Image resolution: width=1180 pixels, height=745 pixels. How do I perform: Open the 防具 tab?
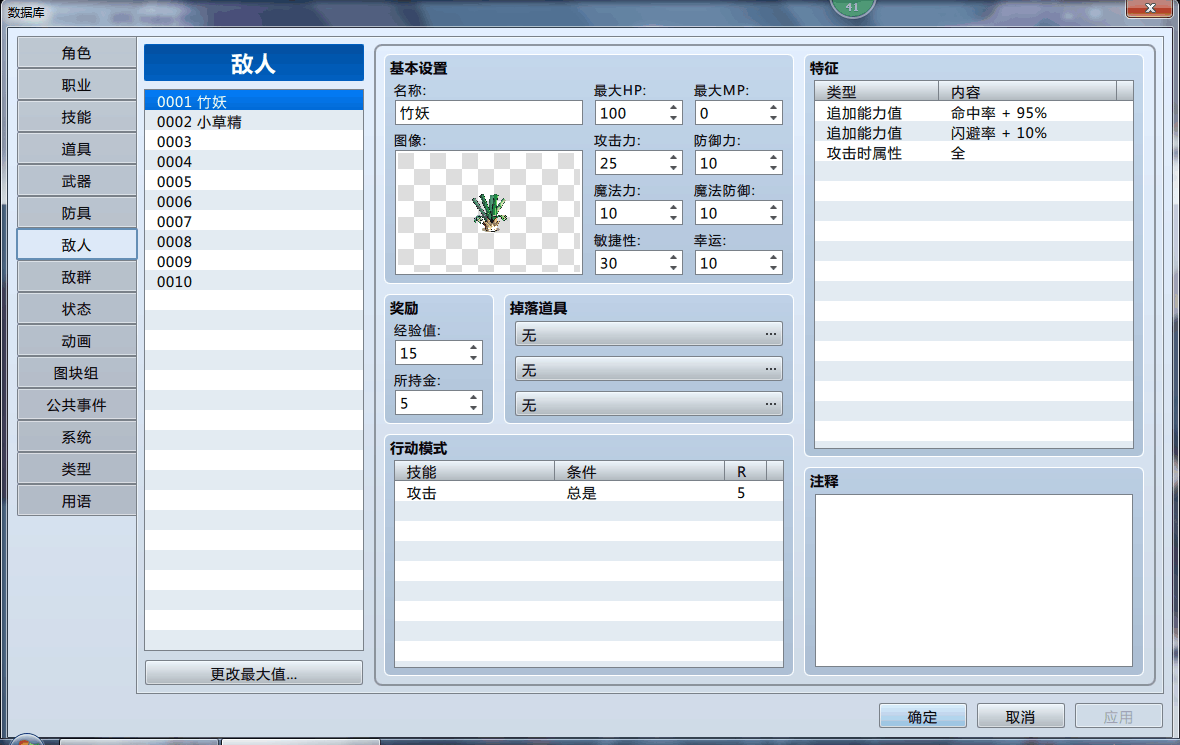[x=77, y=213]
